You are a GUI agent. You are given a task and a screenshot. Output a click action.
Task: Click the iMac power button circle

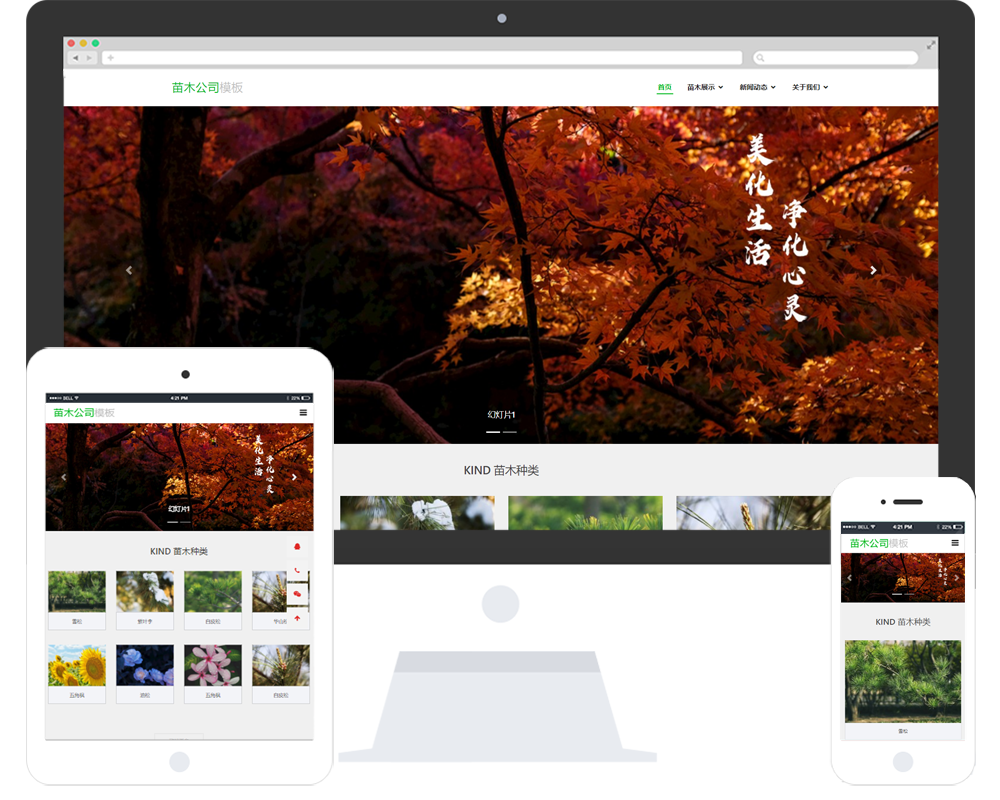click(x=501, y=604)
